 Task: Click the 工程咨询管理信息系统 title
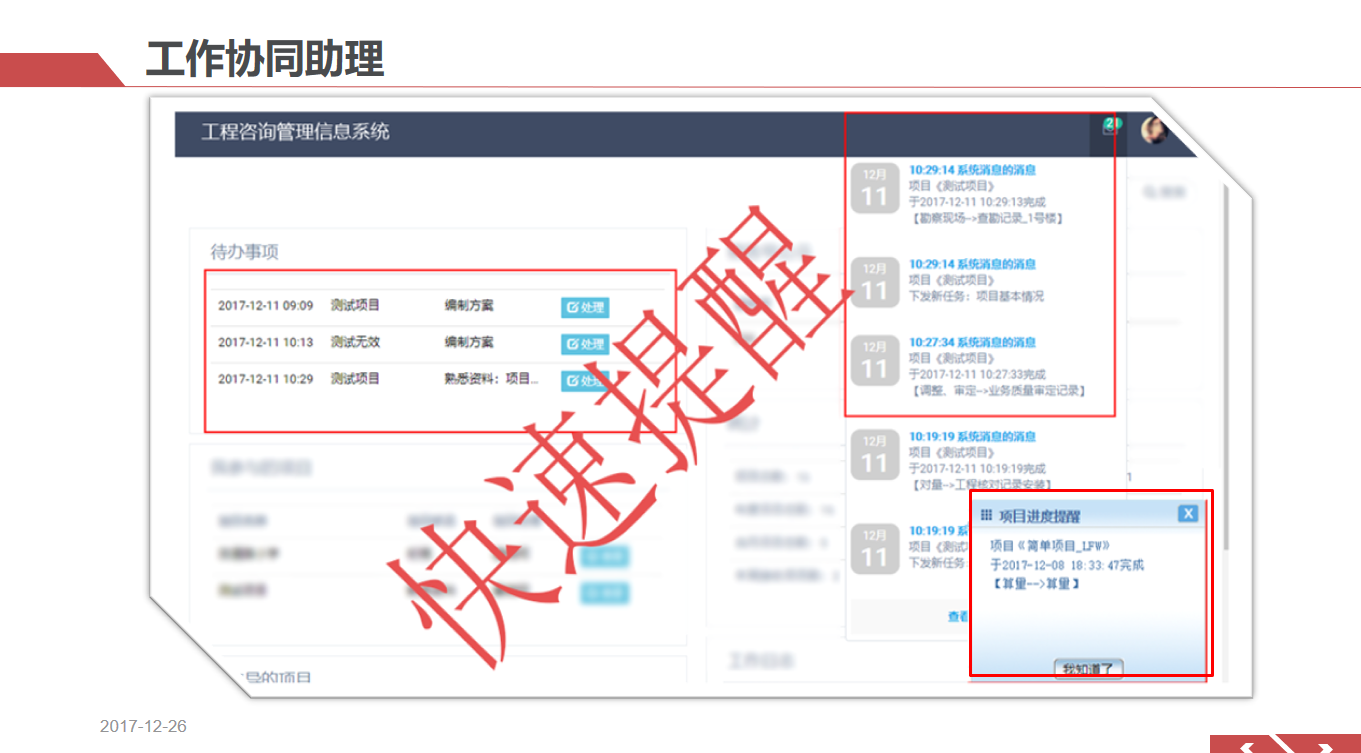[296, 132]
